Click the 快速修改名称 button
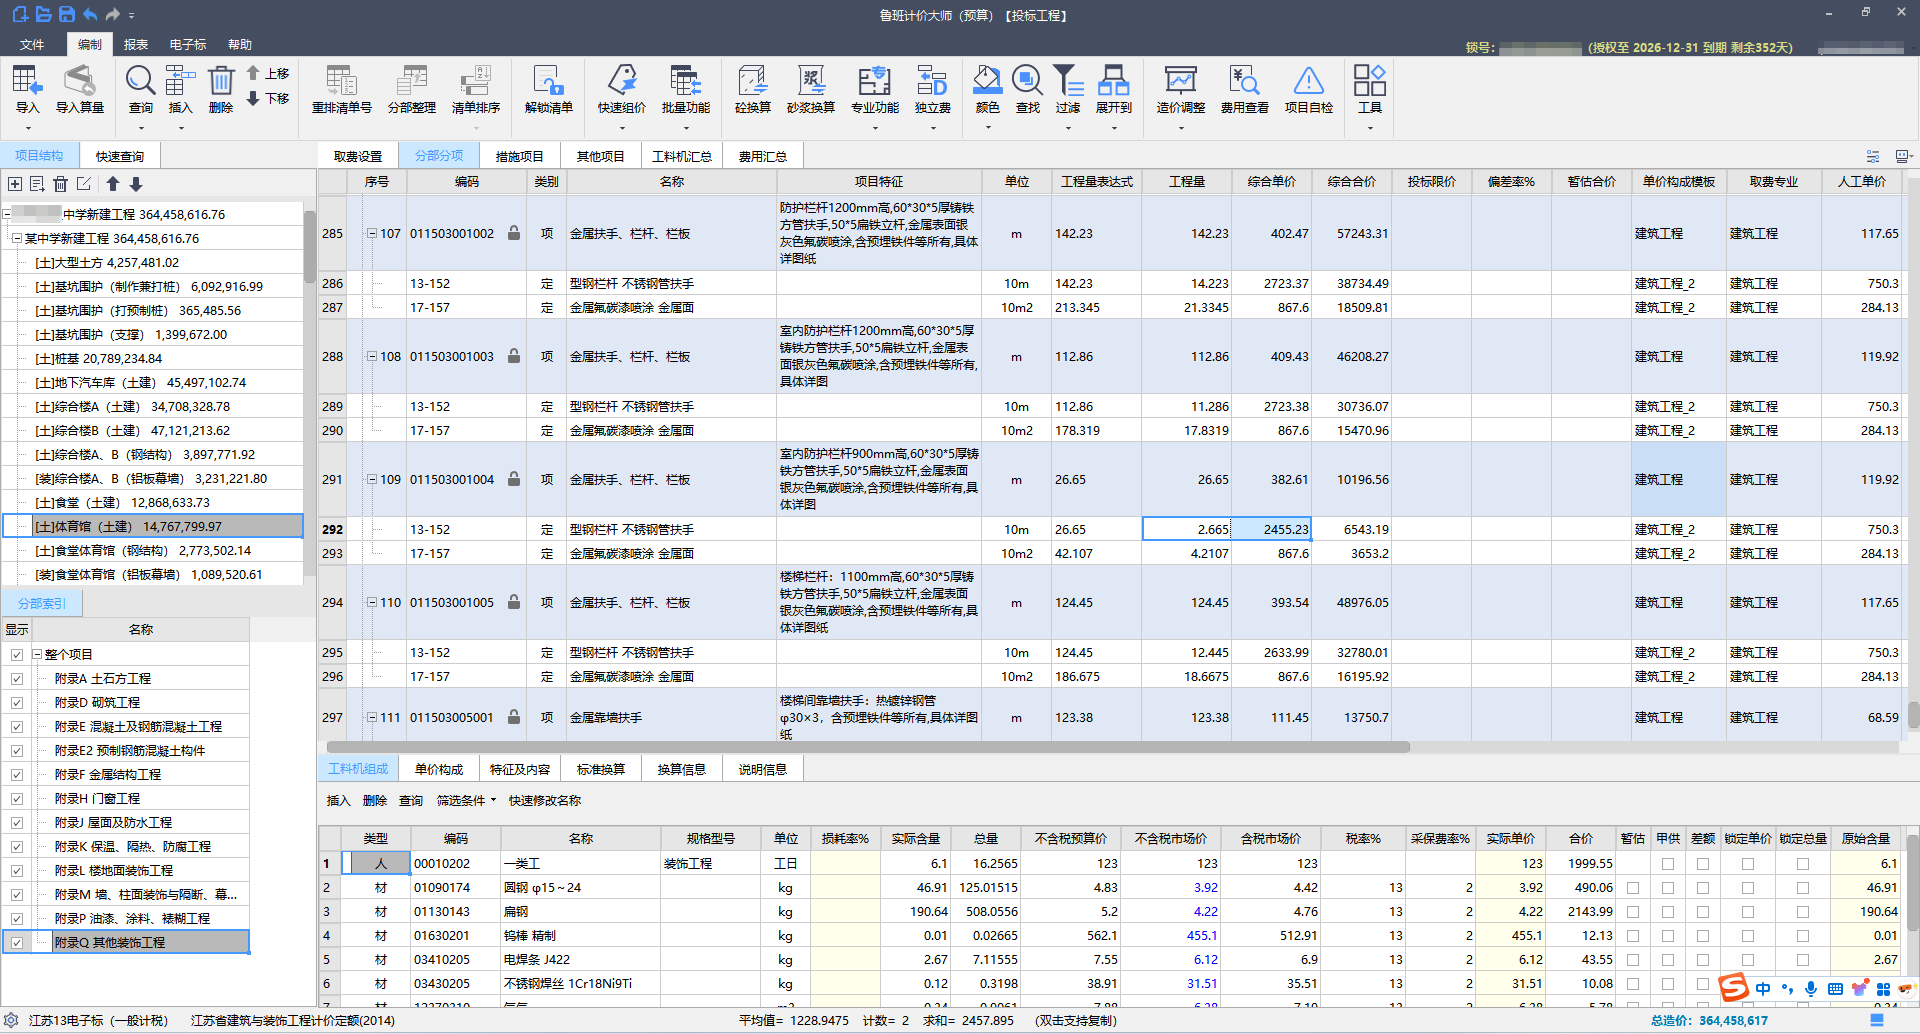This screenshot has height=1034, width=1920. (544, 801)
